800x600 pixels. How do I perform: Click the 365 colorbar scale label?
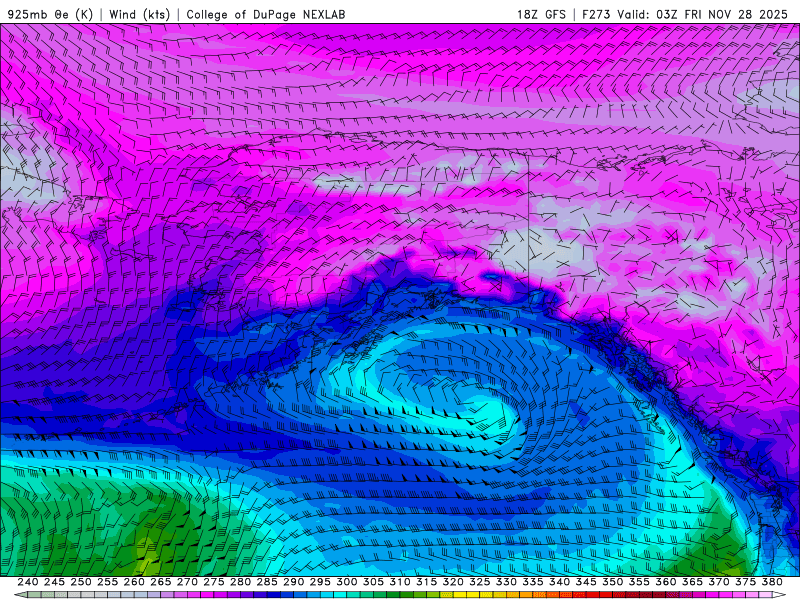692,582
